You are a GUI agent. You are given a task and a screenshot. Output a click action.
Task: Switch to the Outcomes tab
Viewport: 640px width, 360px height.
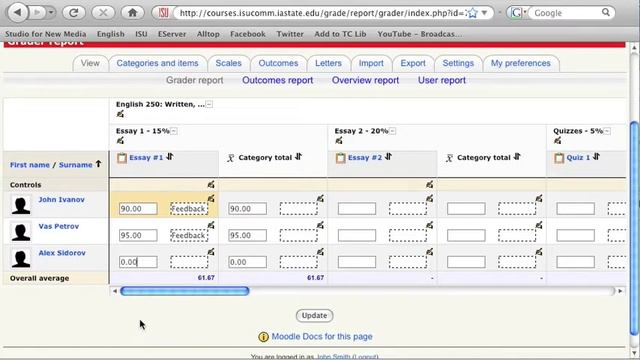tap(278, 63)
